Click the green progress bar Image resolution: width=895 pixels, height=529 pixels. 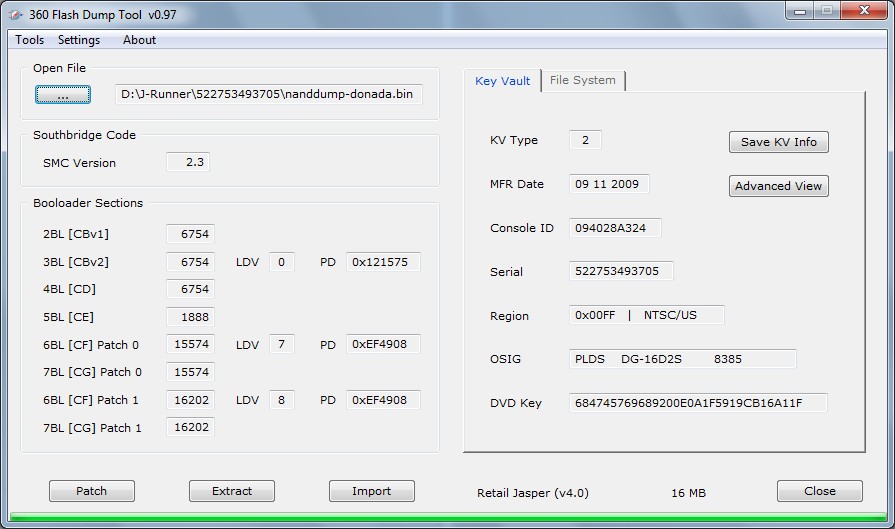coord(448,517)
